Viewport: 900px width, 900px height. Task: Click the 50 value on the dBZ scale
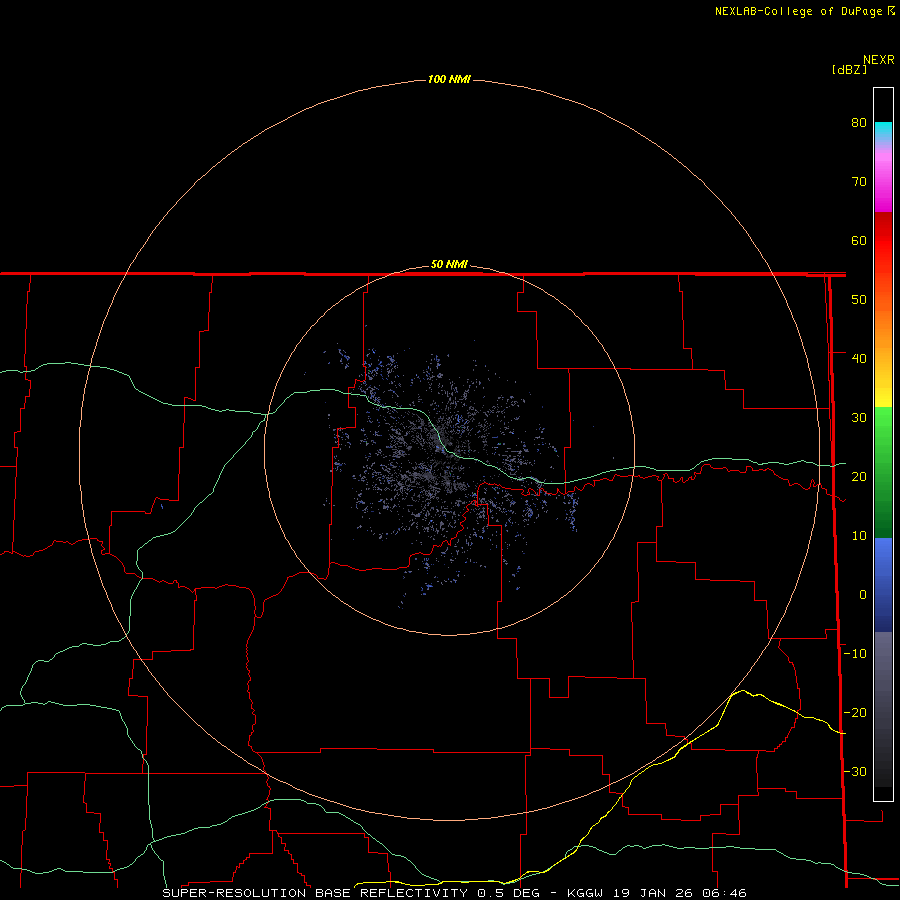(x=859, y=300)
